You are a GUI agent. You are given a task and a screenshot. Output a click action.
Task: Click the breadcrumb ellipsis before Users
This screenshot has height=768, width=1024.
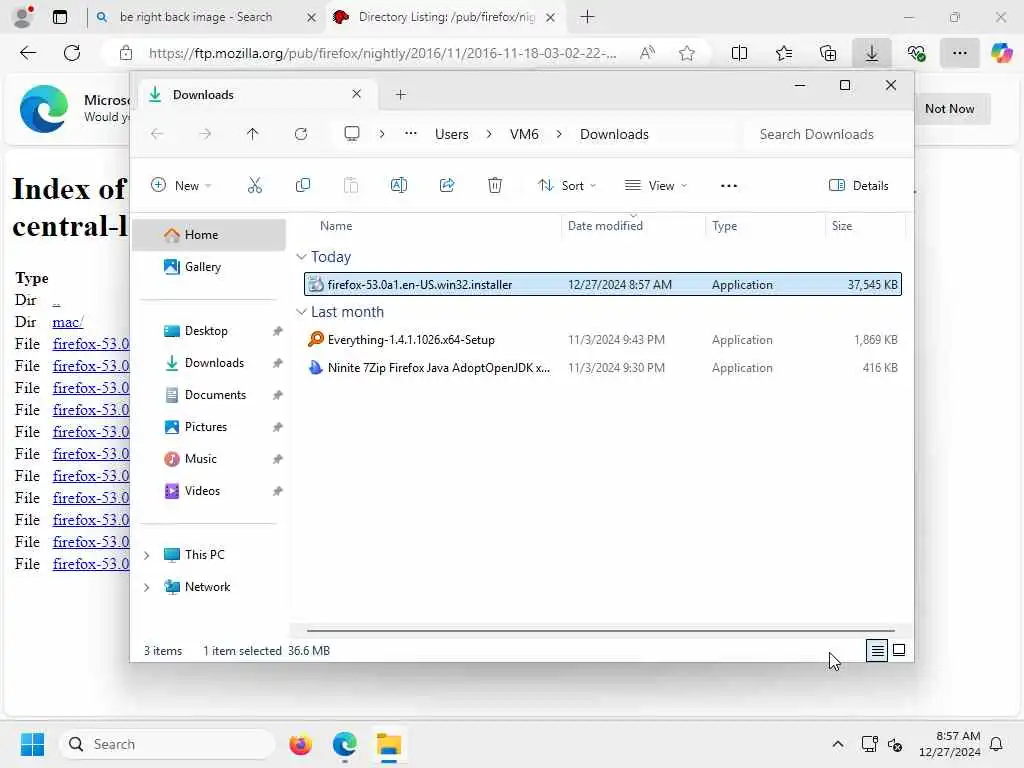[x=410, y=133]
